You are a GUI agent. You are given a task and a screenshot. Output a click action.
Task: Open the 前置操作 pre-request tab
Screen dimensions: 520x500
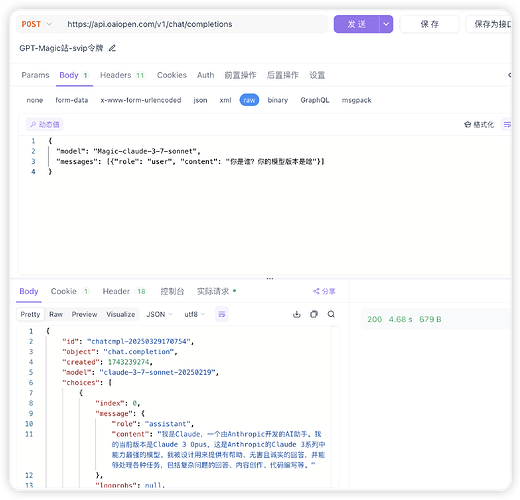click(x=240, y=75)
